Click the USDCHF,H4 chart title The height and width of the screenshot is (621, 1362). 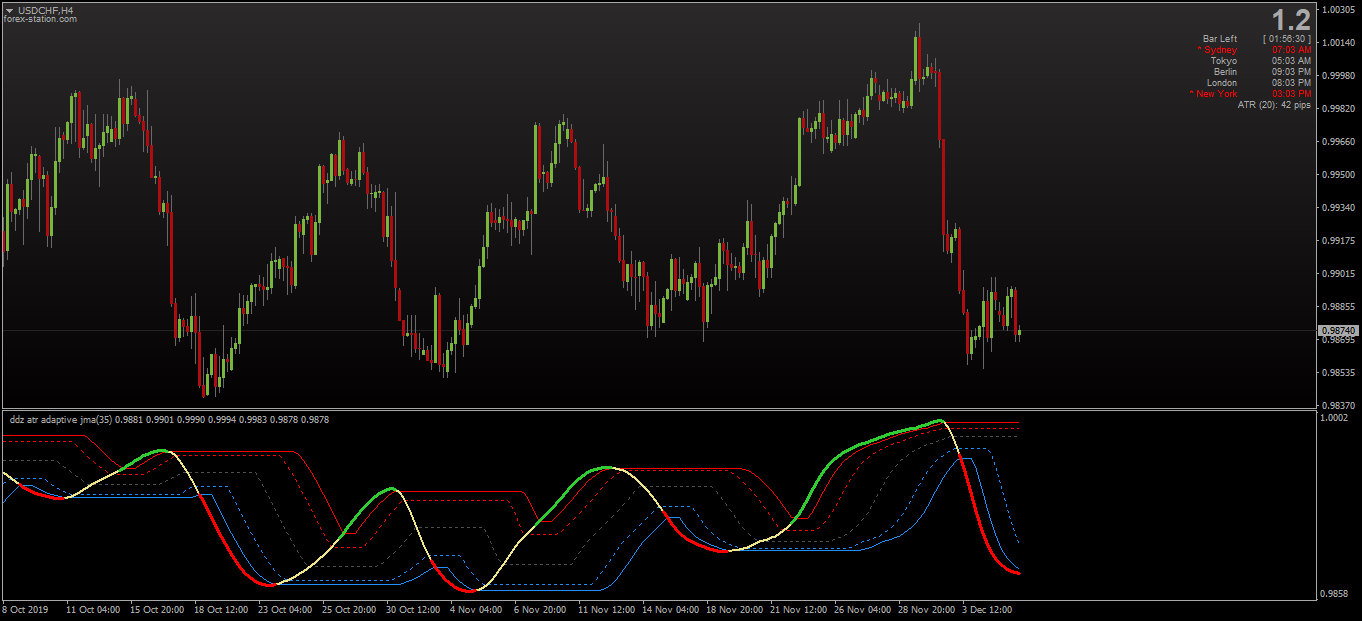[46, 10]
